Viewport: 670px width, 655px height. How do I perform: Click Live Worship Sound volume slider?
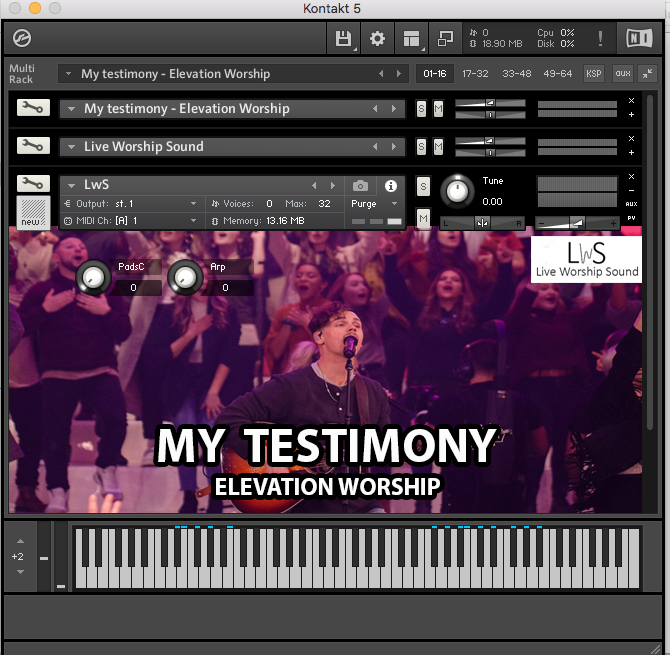tap(490, 141)
